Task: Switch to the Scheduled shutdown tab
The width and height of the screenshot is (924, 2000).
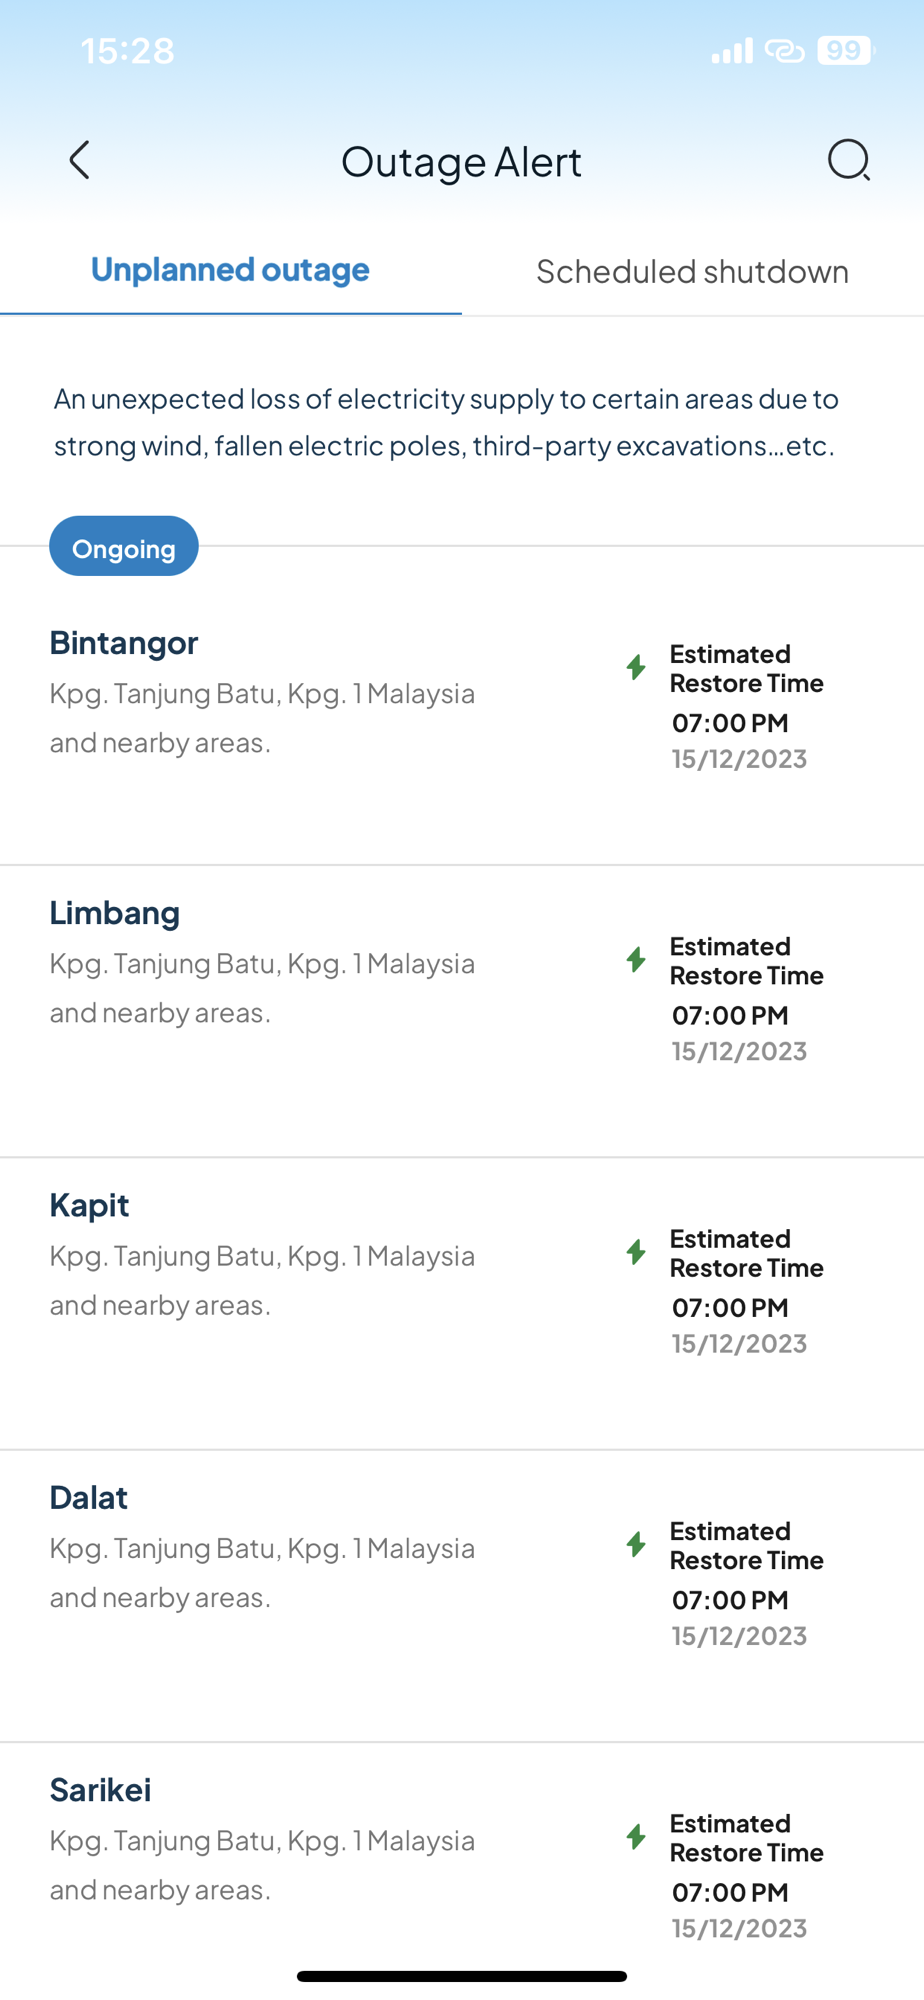Action: [x=692, y=271]
